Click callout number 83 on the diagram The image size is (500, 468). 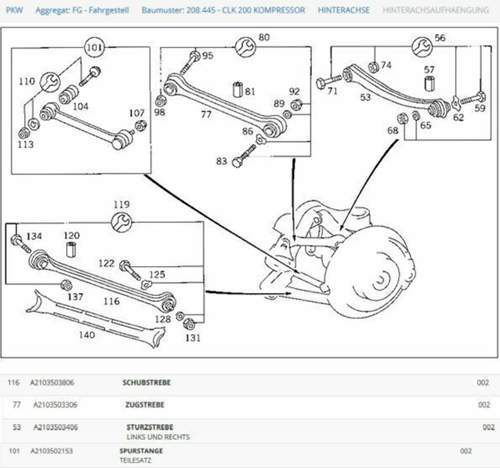[222, 161]
